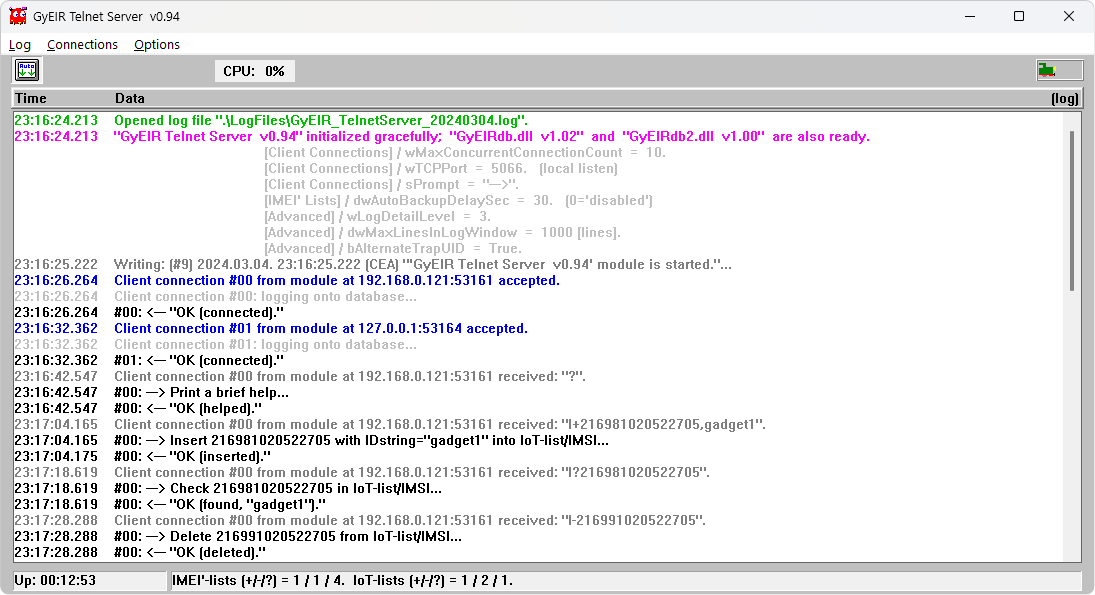The width and height of the screenshot is (1095, 595).
Task: Click timestamp 23:16:25.222
Action: point(56,265)
